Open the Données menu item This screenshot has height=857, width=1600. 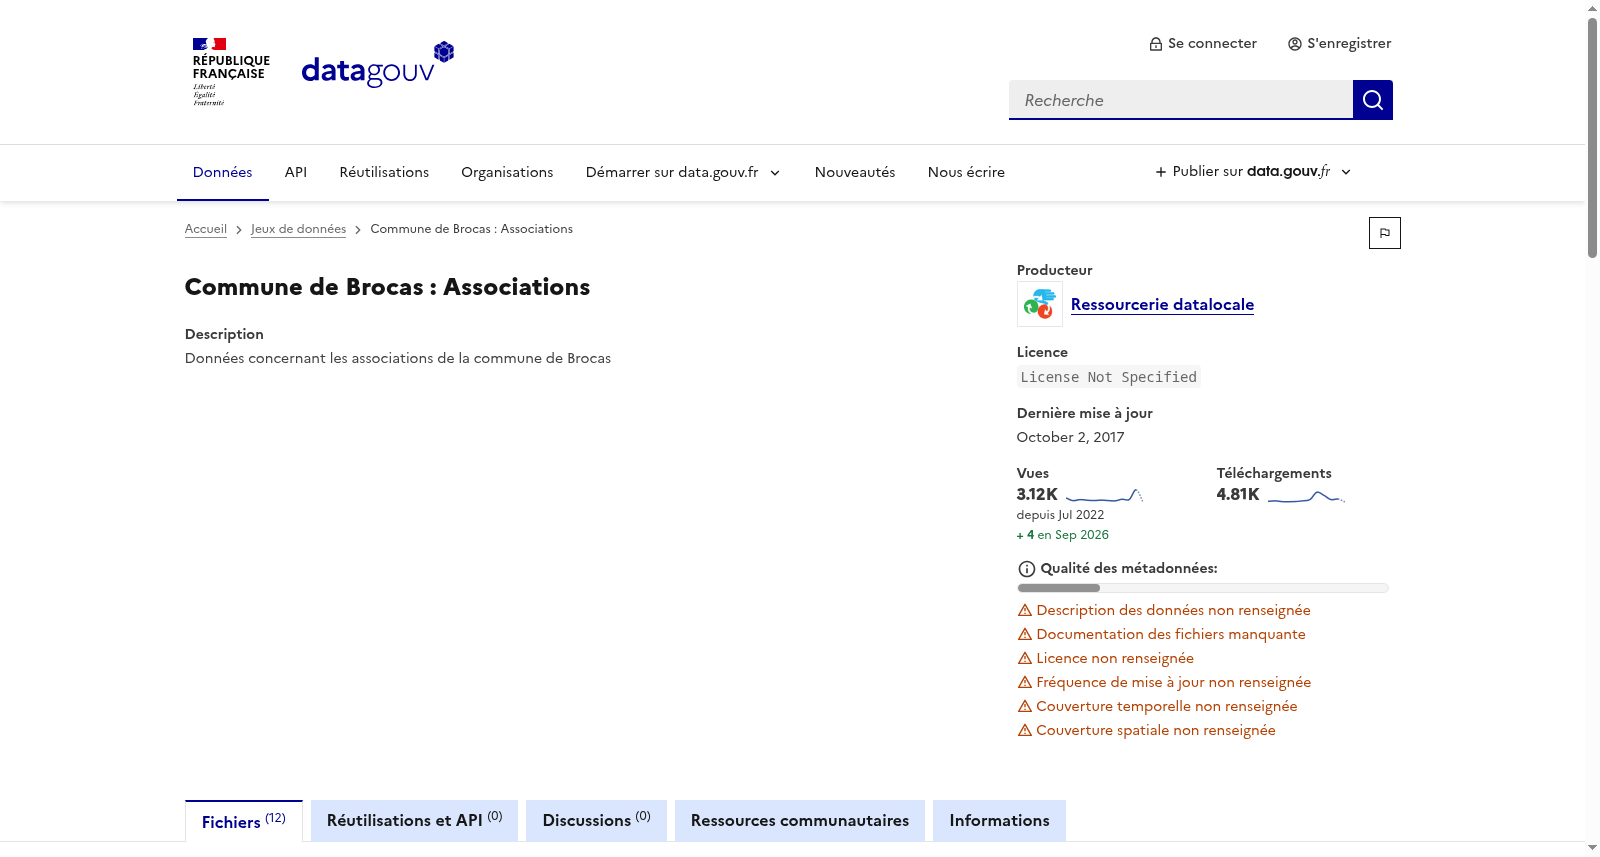tap(223, 172)
